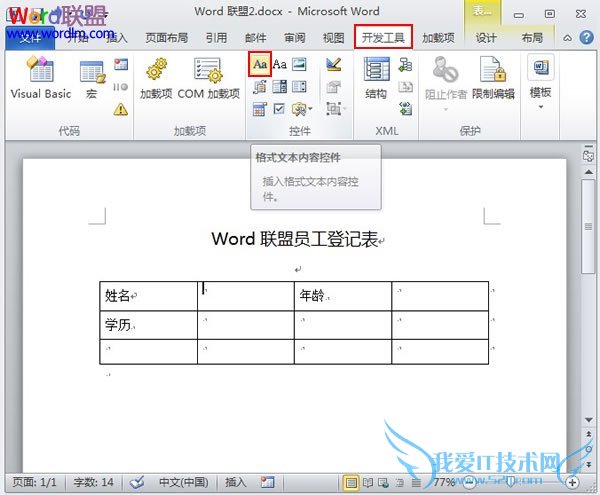Click the XML Transformation icon

coord(405,87)
